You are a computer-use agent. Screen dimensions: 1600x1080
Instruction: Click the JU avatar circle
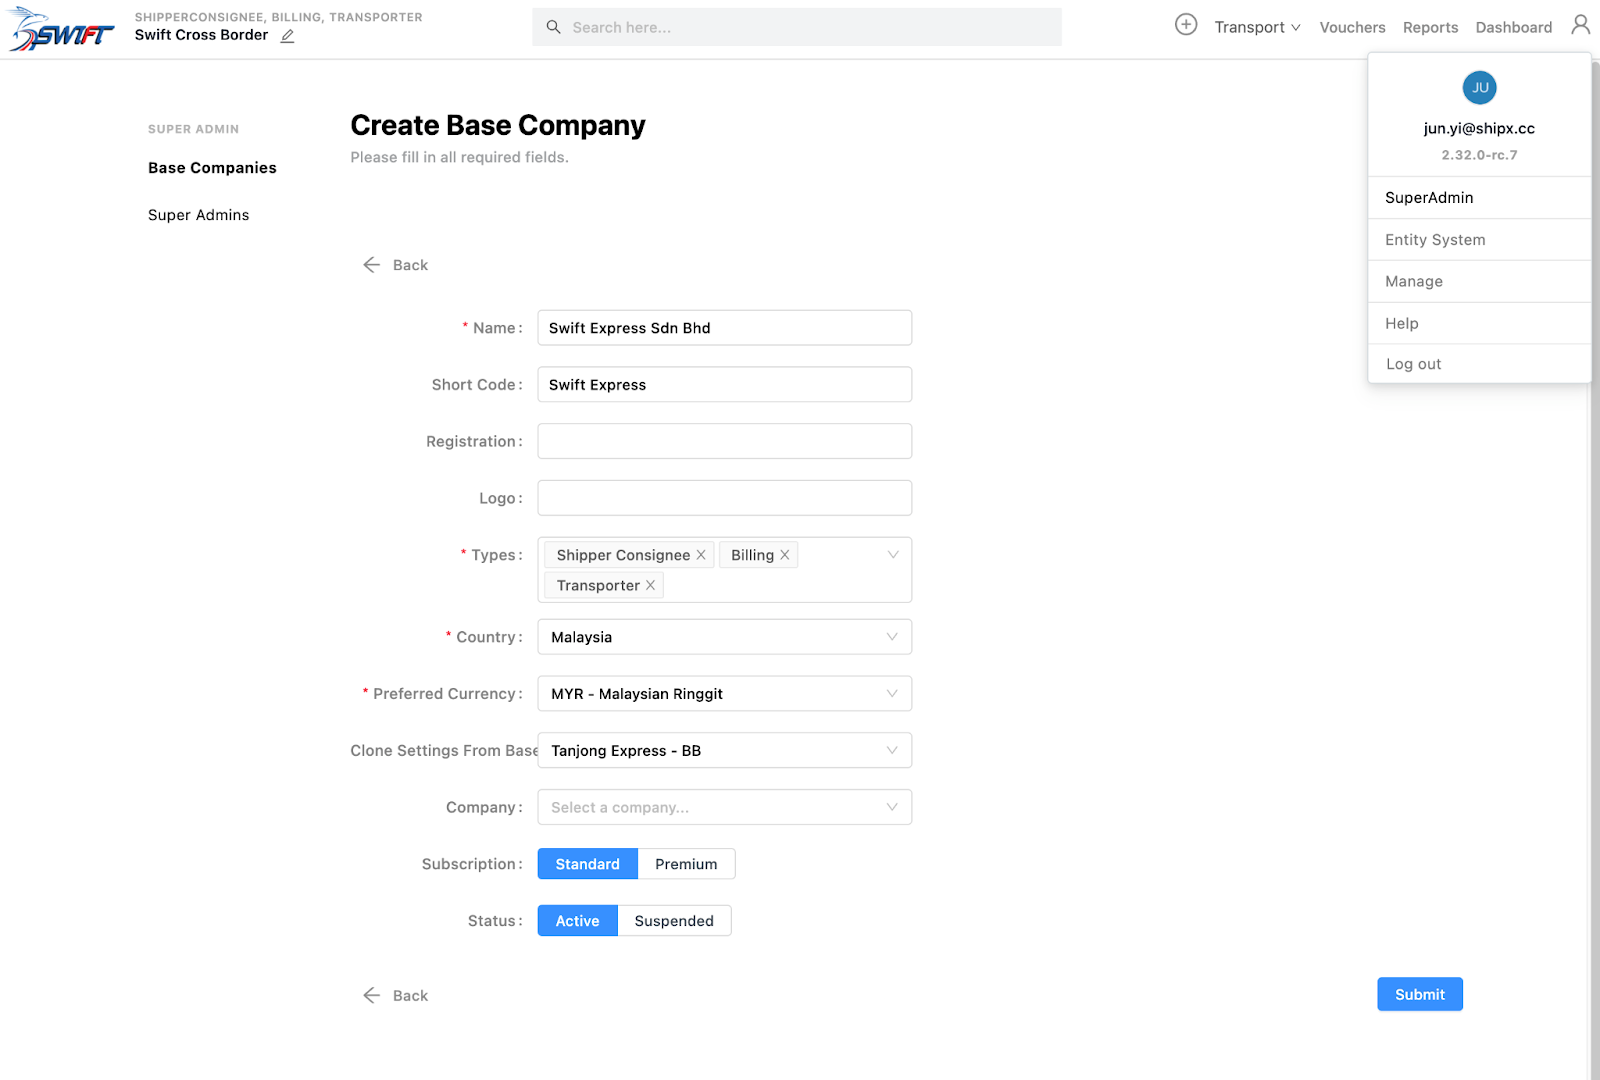tap(1479, 88)
